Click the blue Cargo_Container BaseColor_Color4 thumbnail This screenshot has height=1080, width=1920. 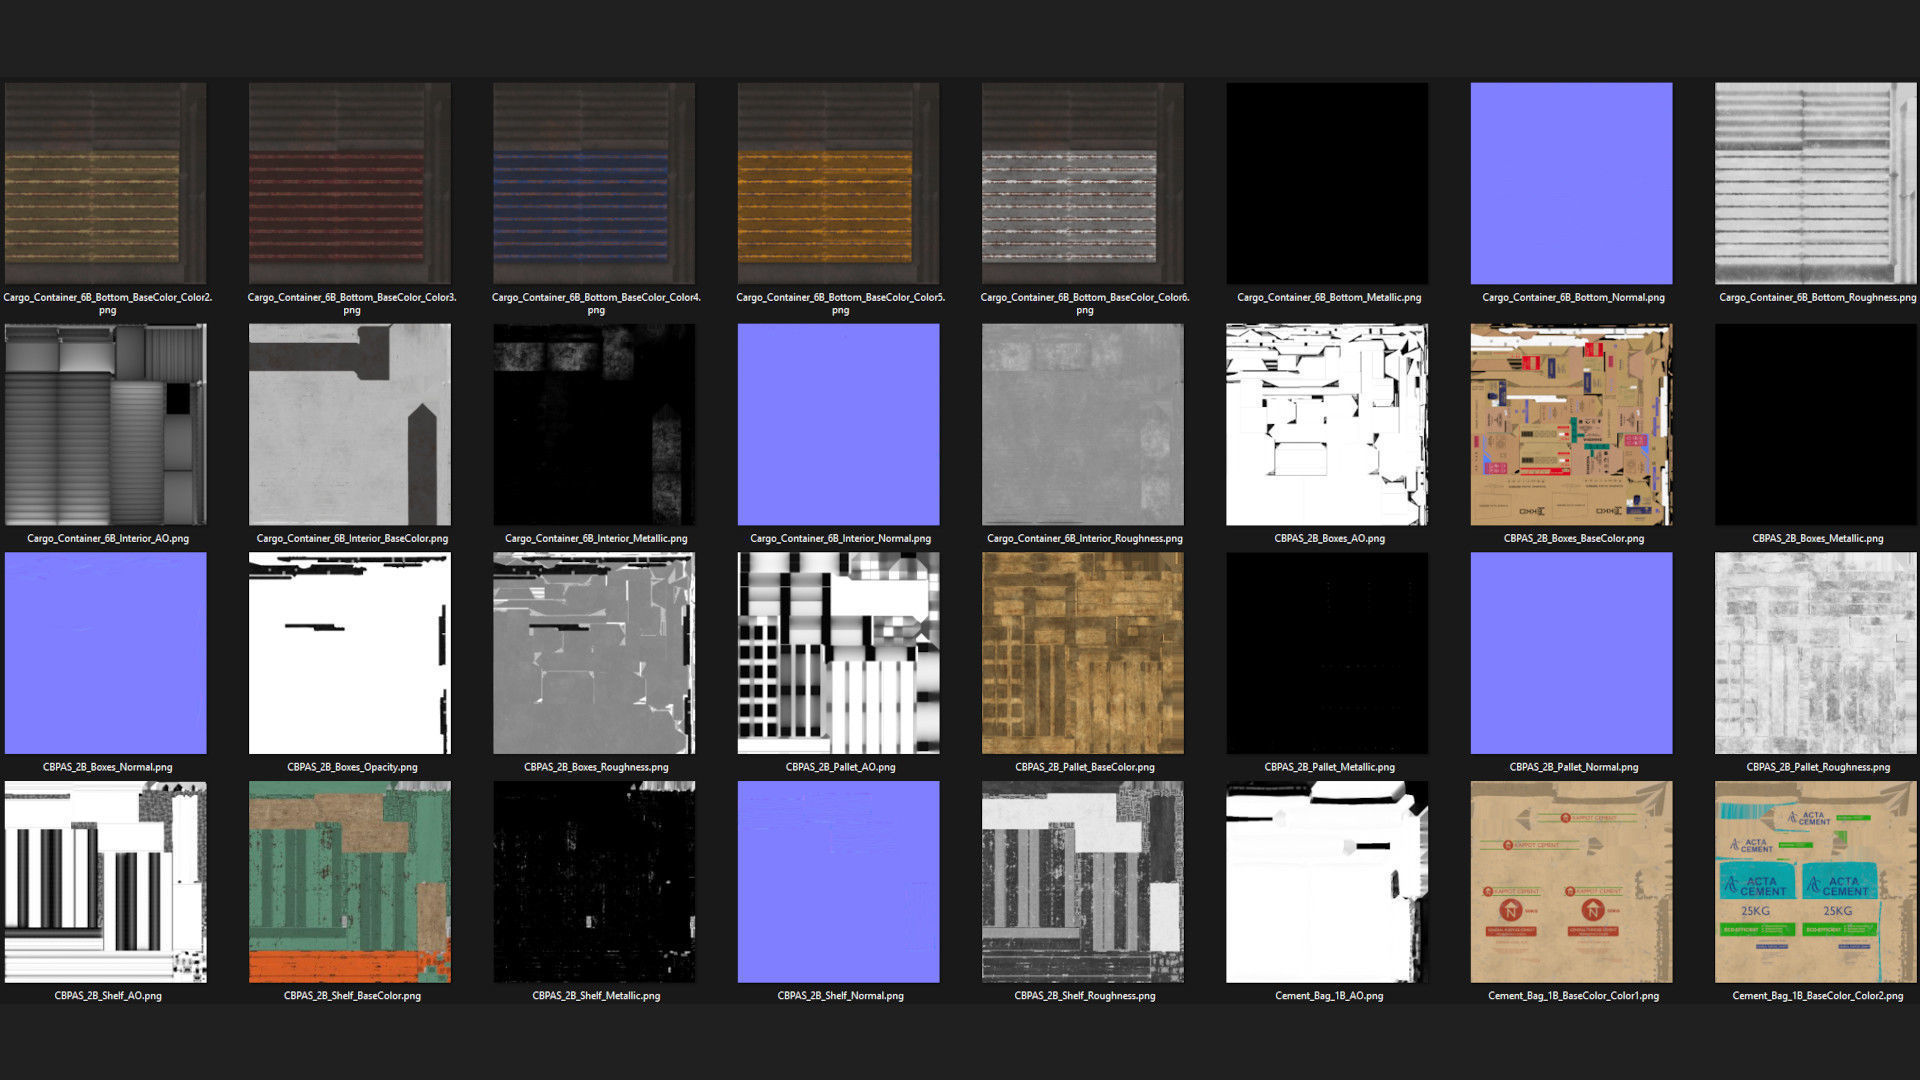(594, 183)
